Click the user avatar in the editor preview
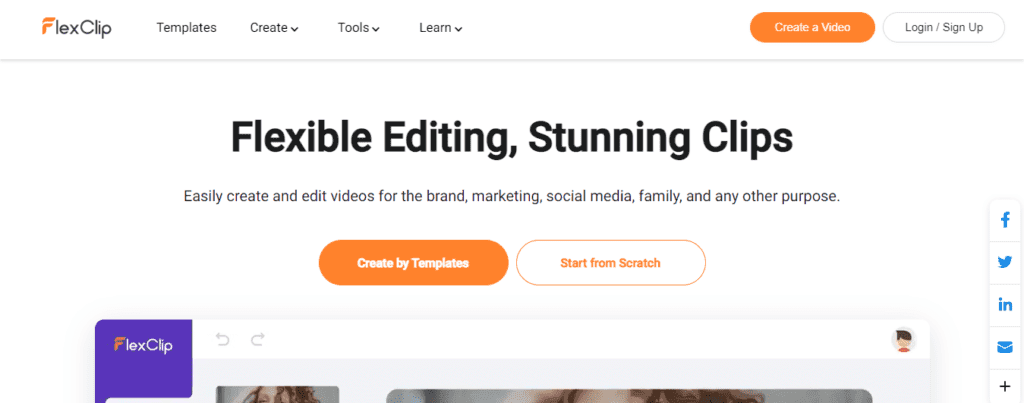Image resolution: width=1024 pixels, height=403 pixels. click(x=903, y=340)
